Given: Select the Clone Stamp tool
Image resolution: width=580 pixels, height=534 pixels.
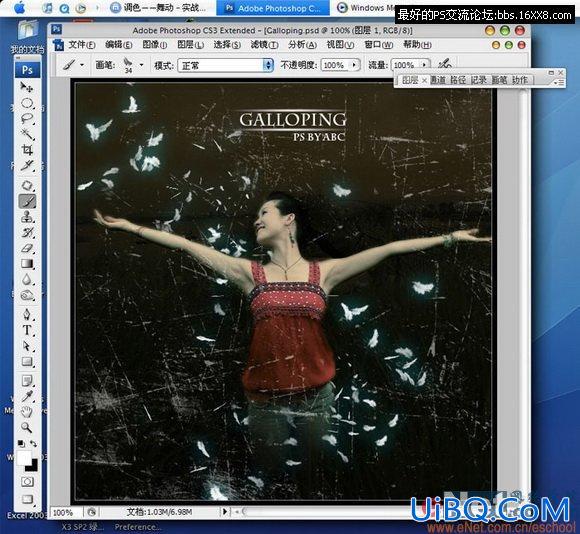Looking at the screenshot, I should [27, 216].
